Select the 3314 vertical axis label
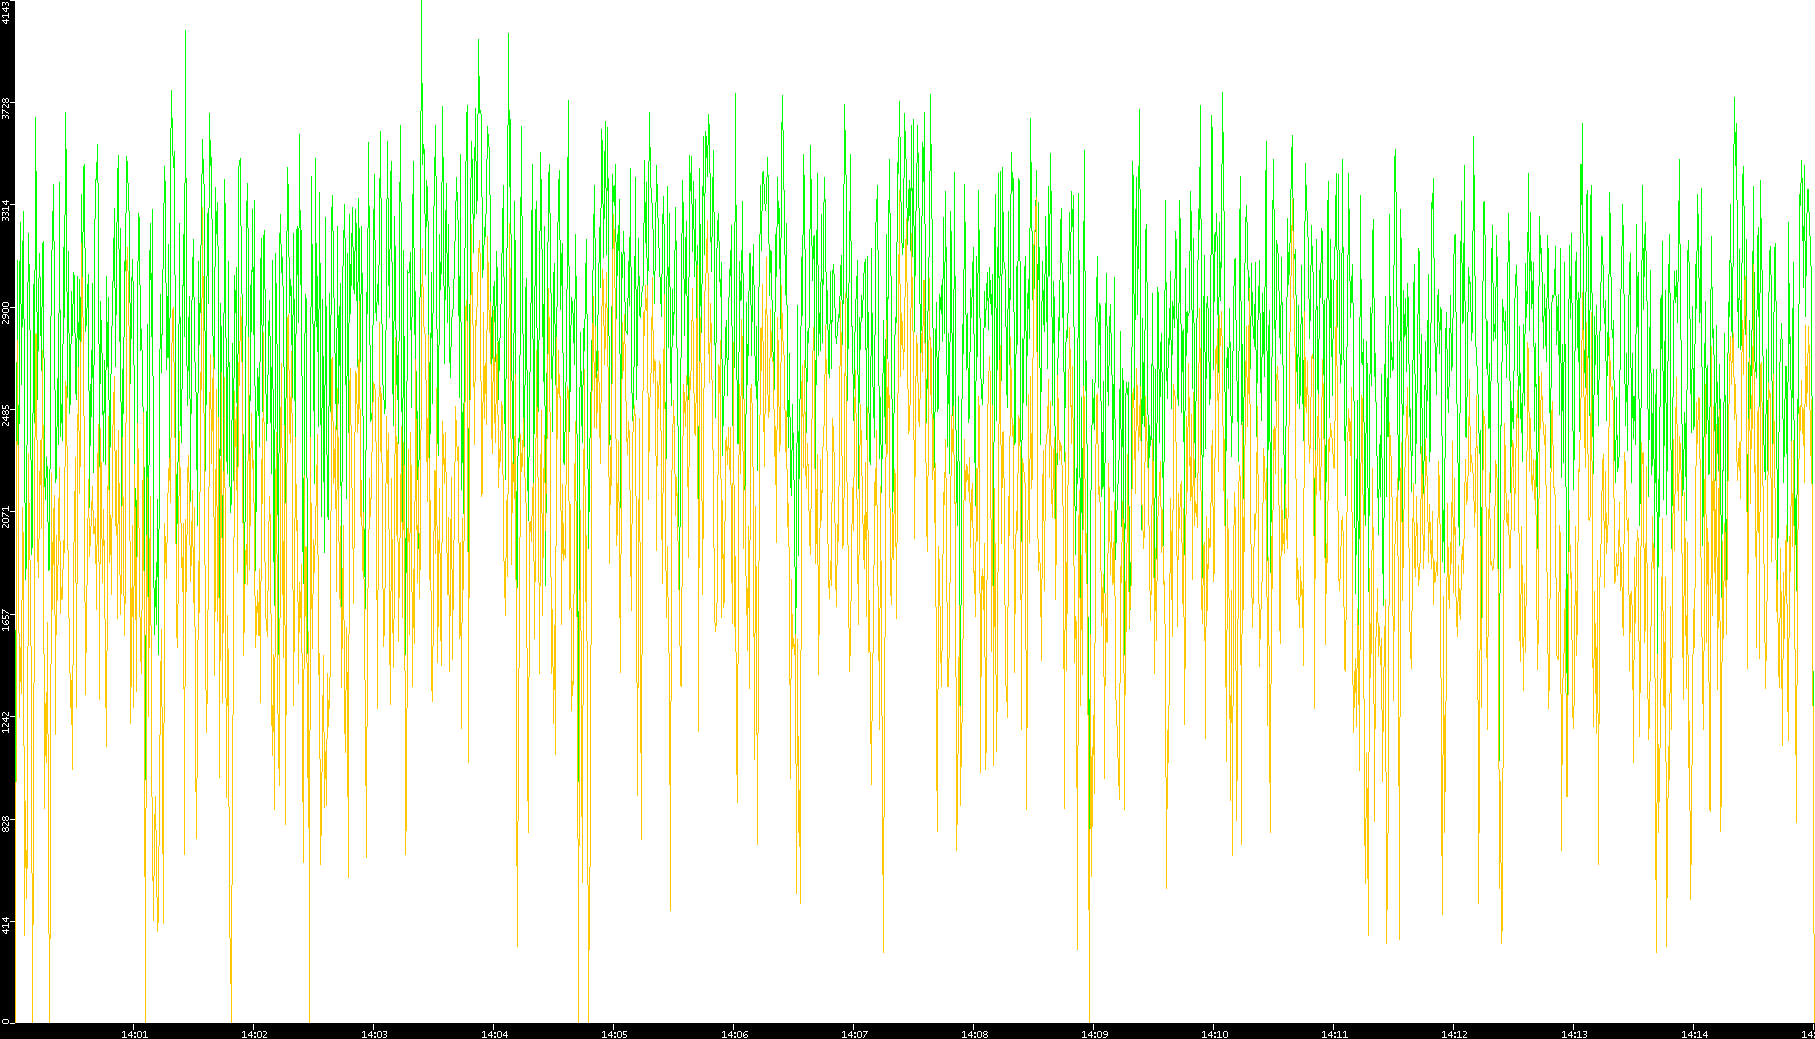 point(7,210)
